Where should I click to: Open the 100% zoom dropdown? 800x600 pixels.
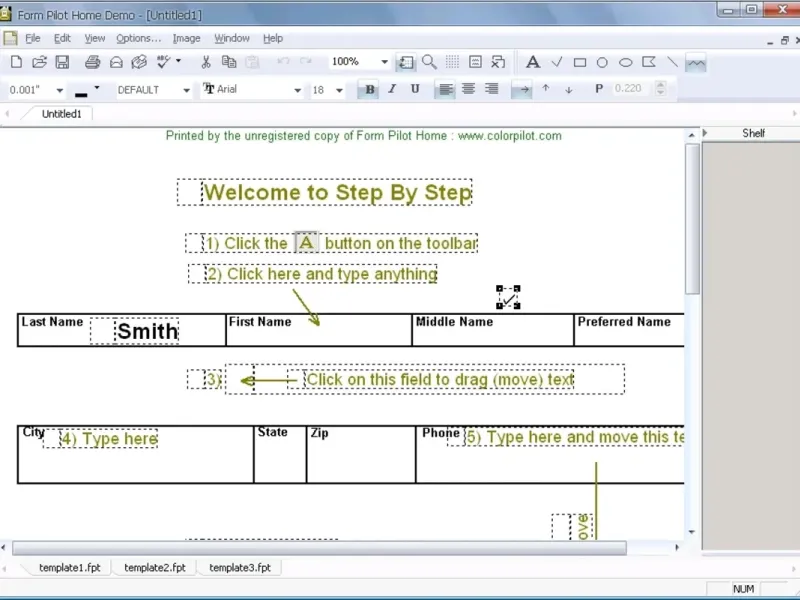[x=384, y=62]
